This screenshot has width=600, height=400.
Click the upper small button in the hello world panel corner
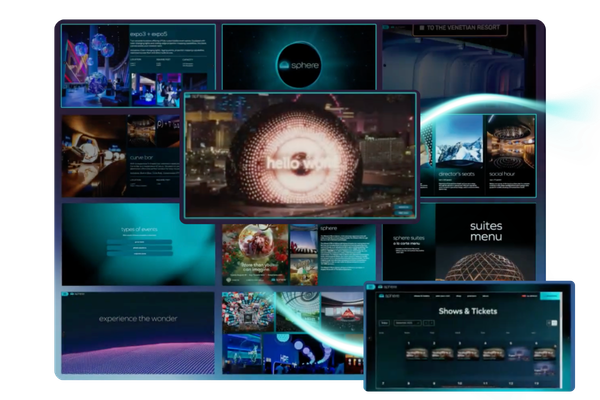(403, 207)
